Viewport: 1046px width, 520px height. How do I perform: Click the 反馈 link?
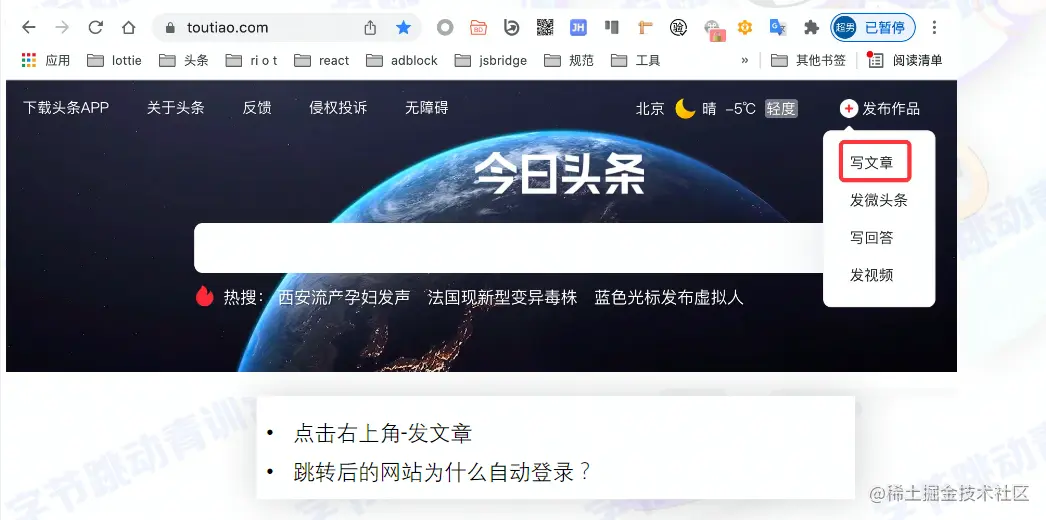tap(257, 108)
